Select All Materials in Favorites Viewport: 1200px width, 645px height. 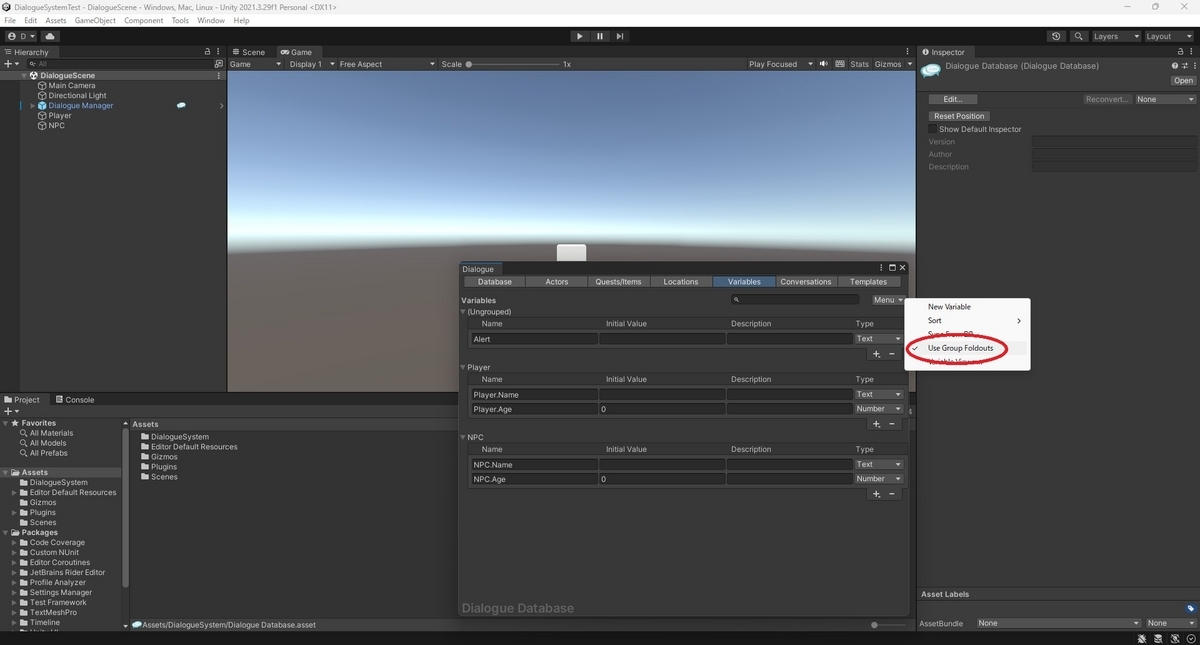tap(51, 433)
